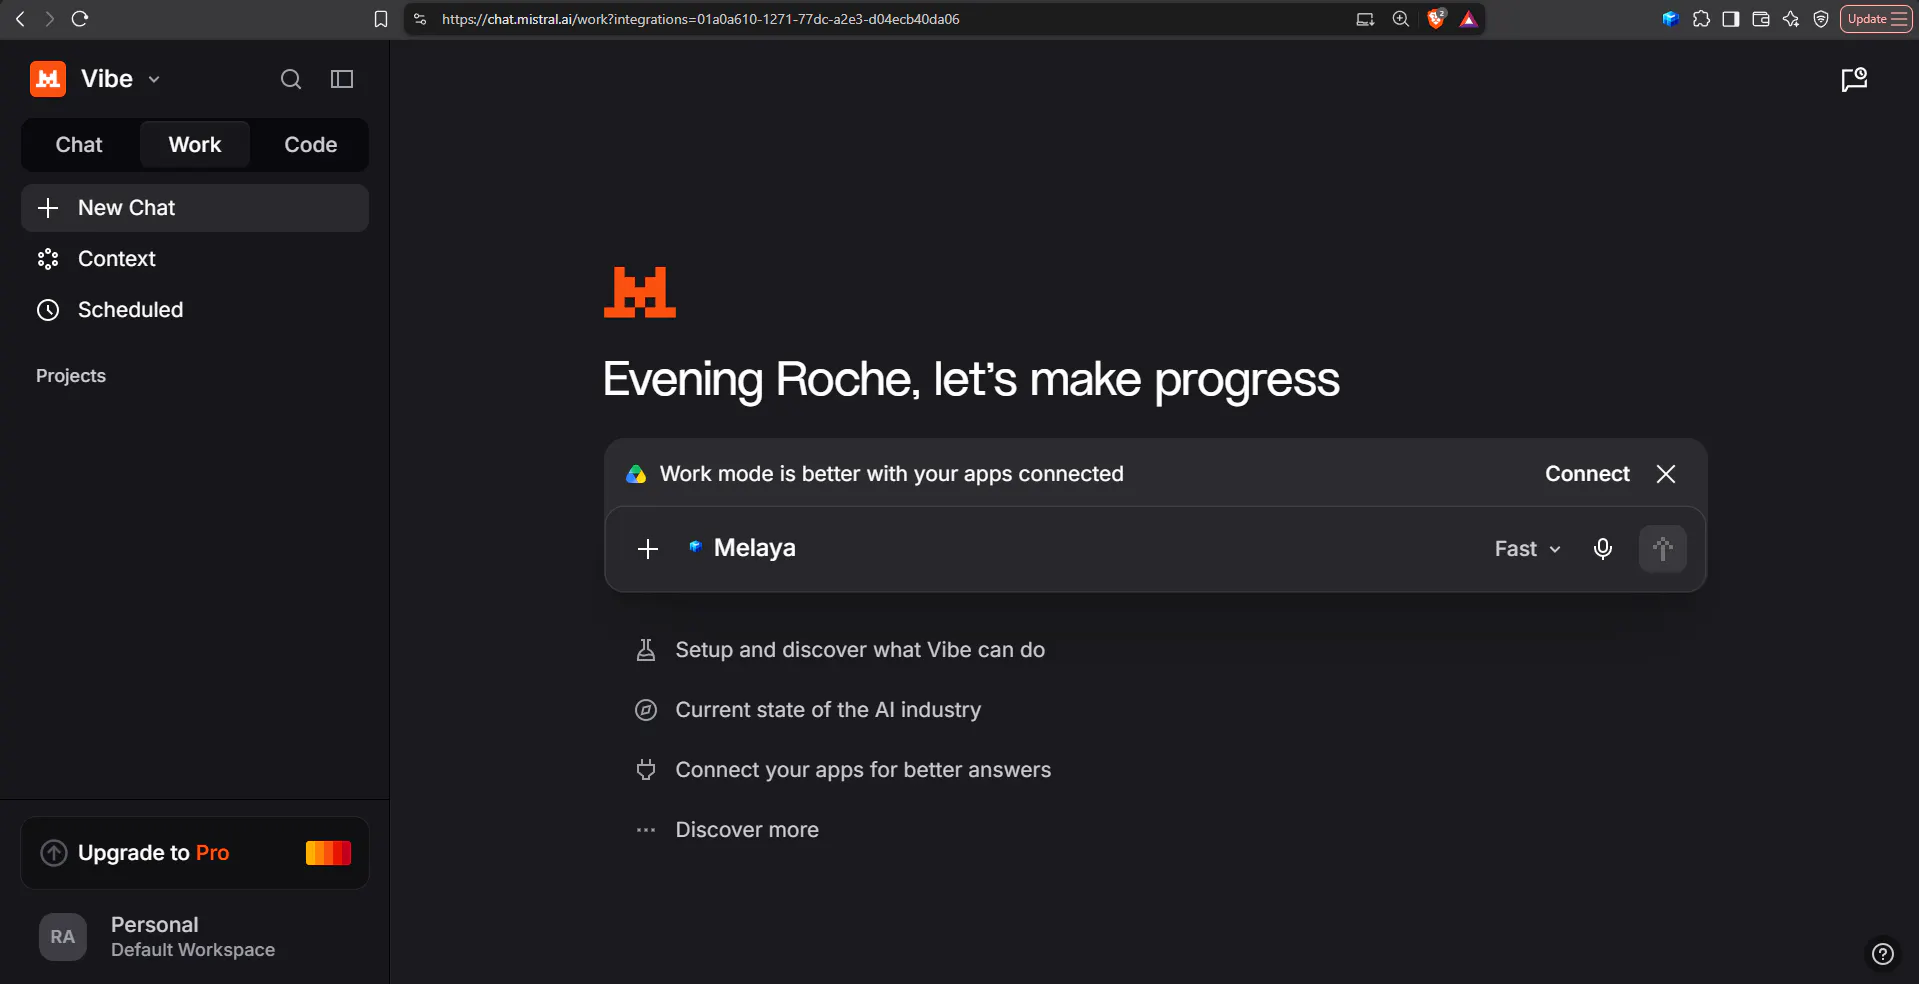Click Upgrade to Pro

(x=195, y=853)
